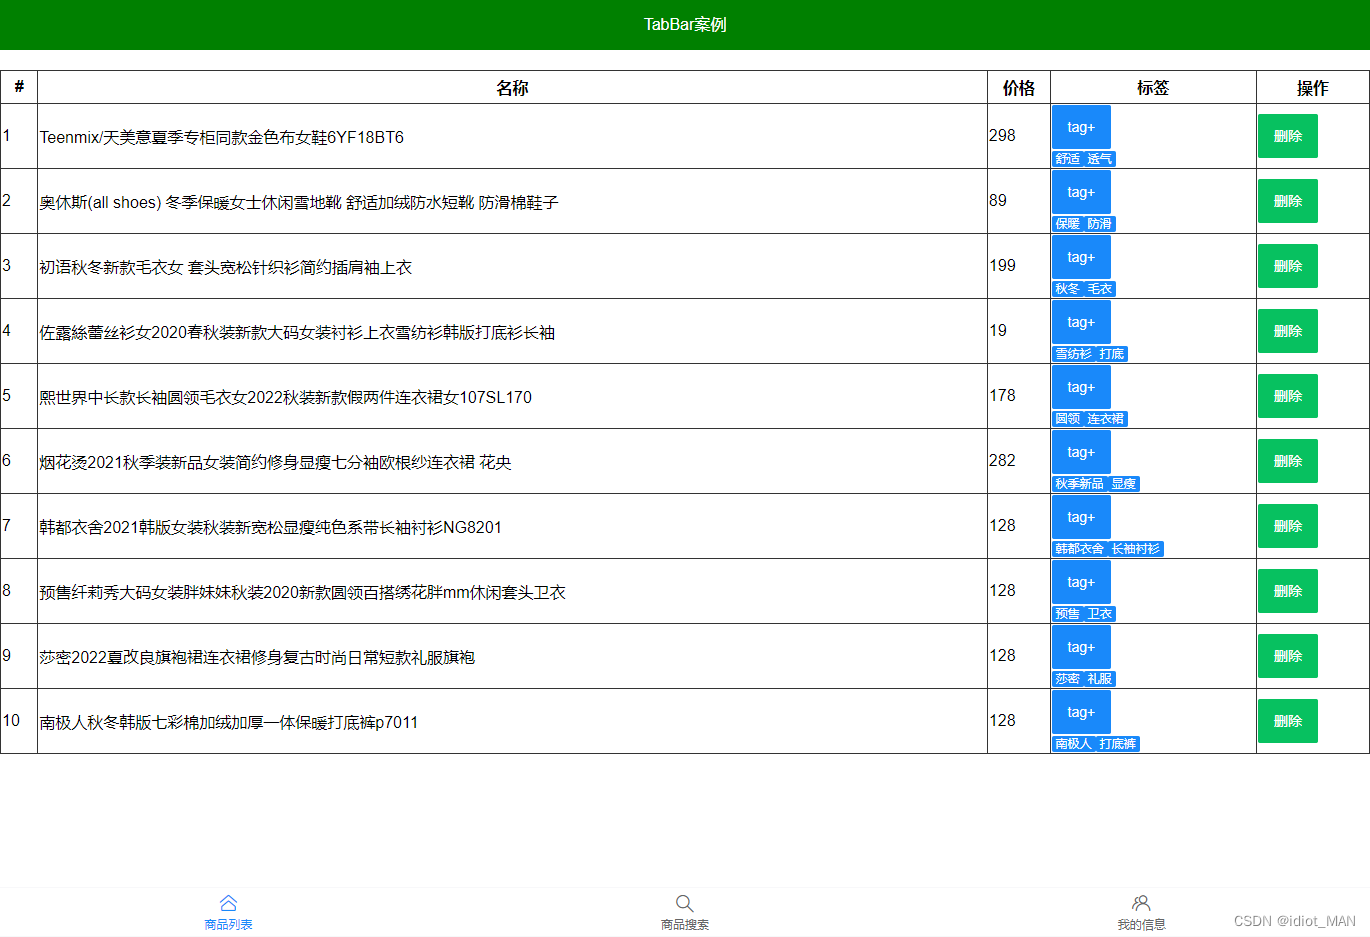The width and height of the screenshot is (1370, 937).
Task: Add a tag to the 佐露絲 row
Action: click(x=1081, y=322)
